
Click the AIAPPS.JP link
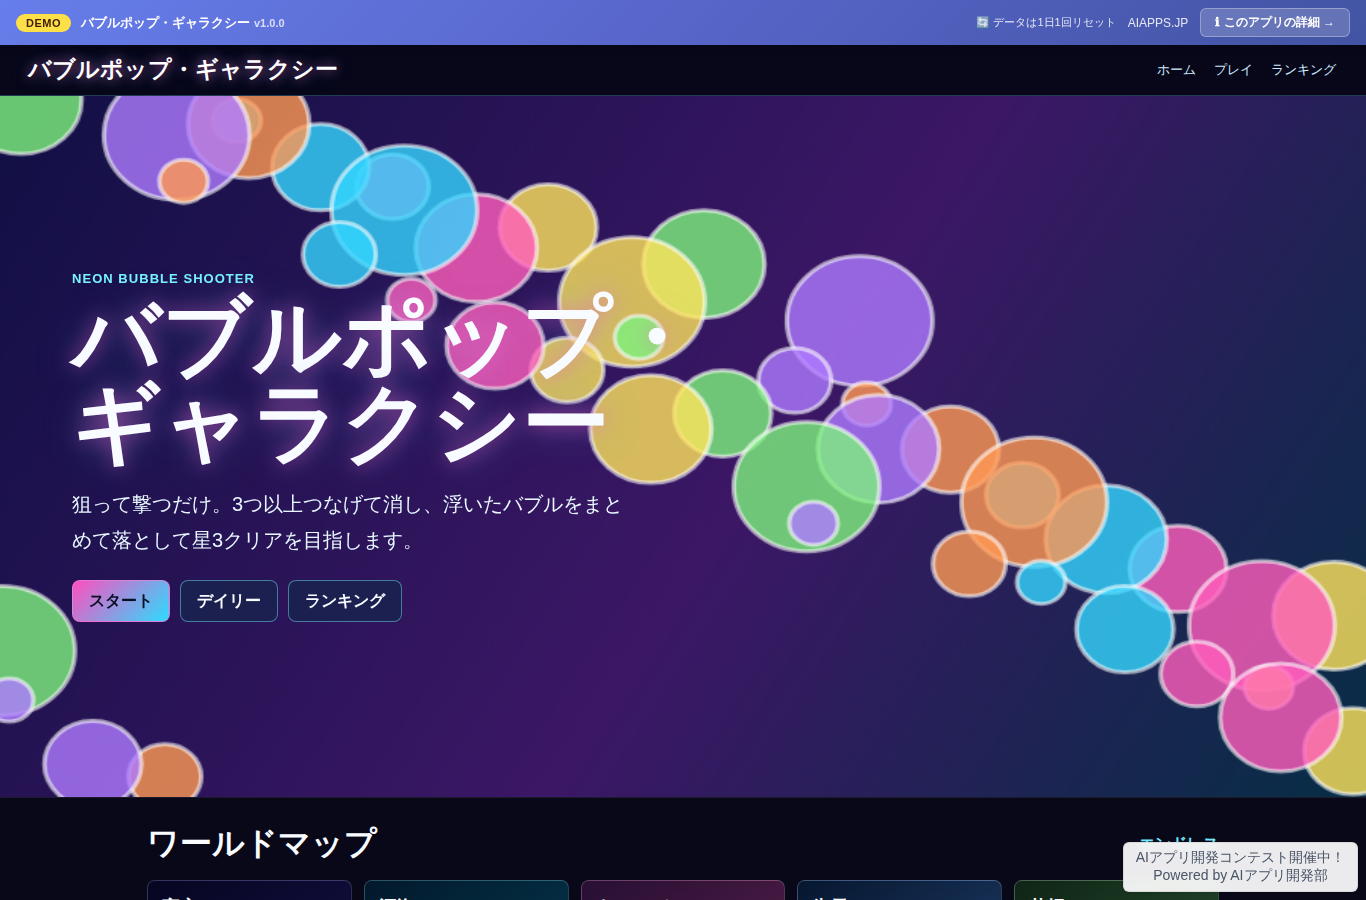point(1158,23)
